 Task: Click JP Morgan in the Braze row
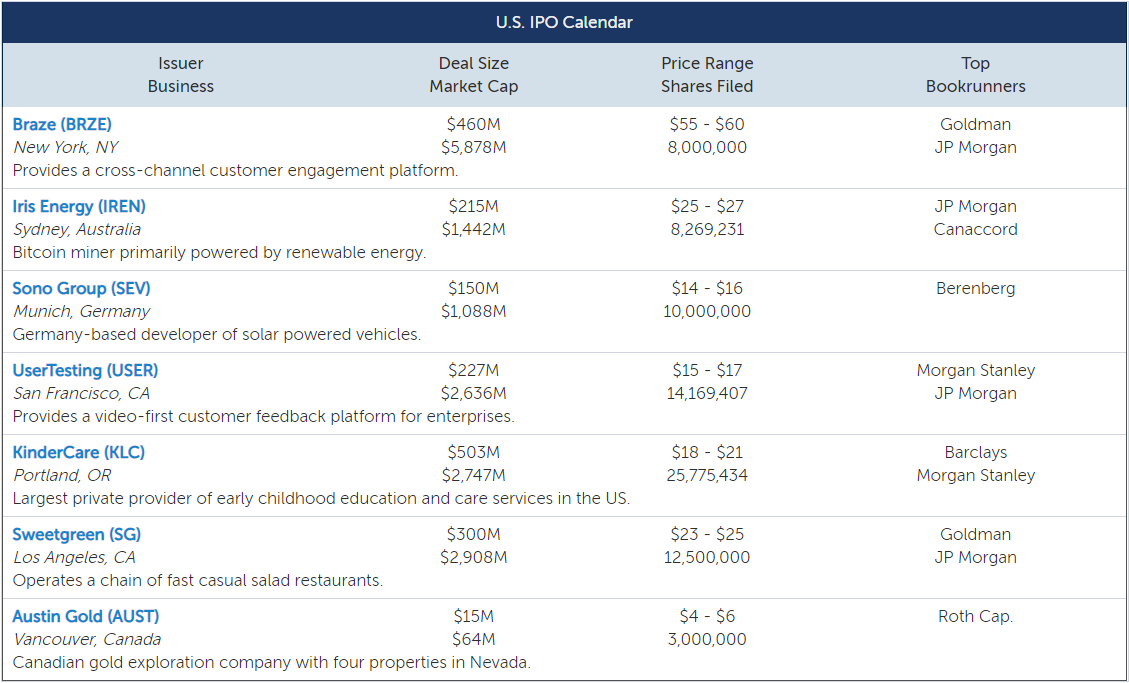pos(976,148)
